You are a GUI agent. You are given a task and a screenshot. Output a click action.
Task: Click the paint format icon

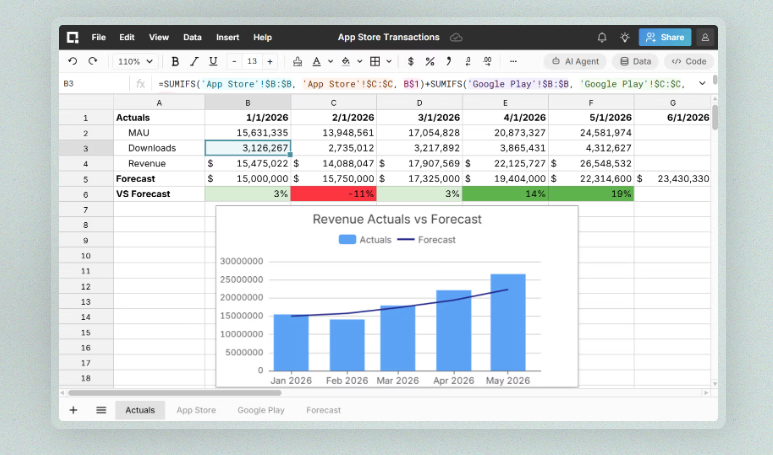(x=297, y=62)
